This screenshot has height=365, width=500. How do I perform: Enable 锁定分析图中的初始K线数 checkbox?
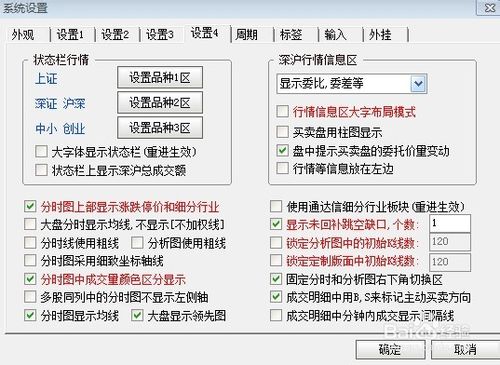276,243
